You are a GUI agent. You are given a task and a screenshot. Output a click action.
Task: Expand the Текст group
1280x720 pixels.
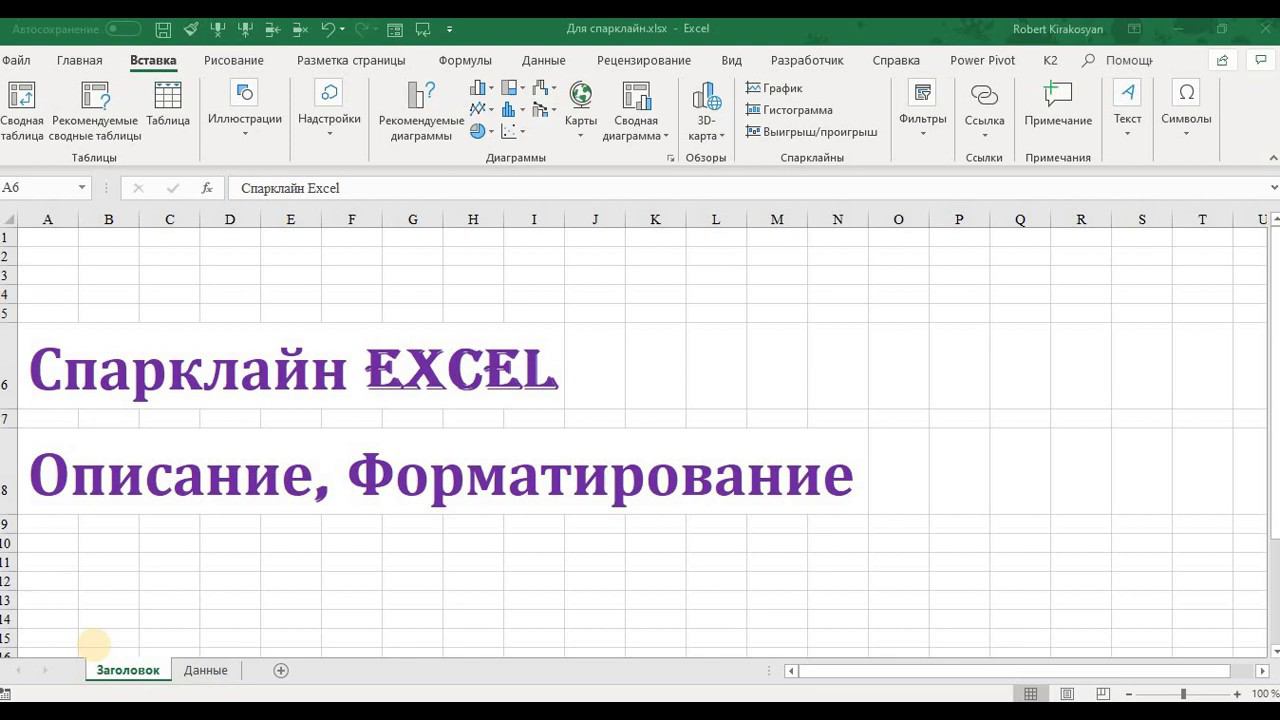click(1128, 110)
